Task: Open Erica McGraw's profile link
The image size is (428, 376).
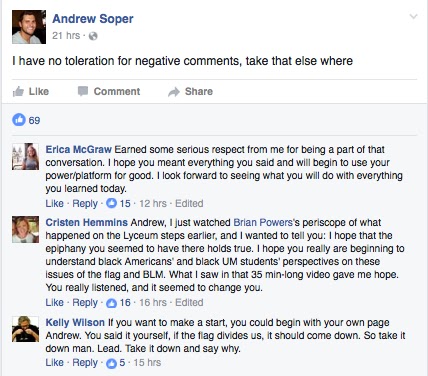Action: pyautogui.click(x=78, y=149)
